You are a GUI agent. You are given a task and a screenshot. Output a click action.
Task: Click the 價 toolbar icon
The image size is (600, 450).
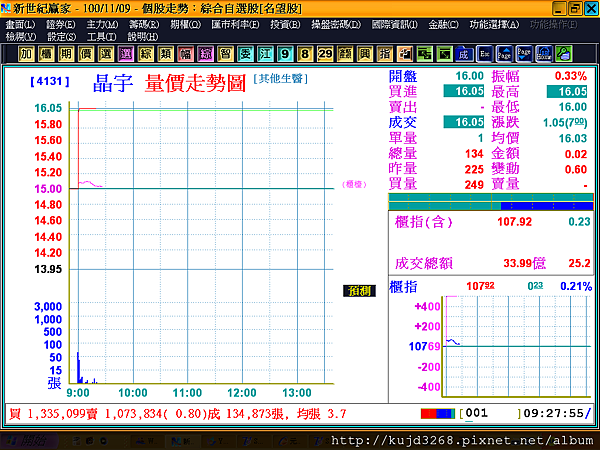(86, 54)
